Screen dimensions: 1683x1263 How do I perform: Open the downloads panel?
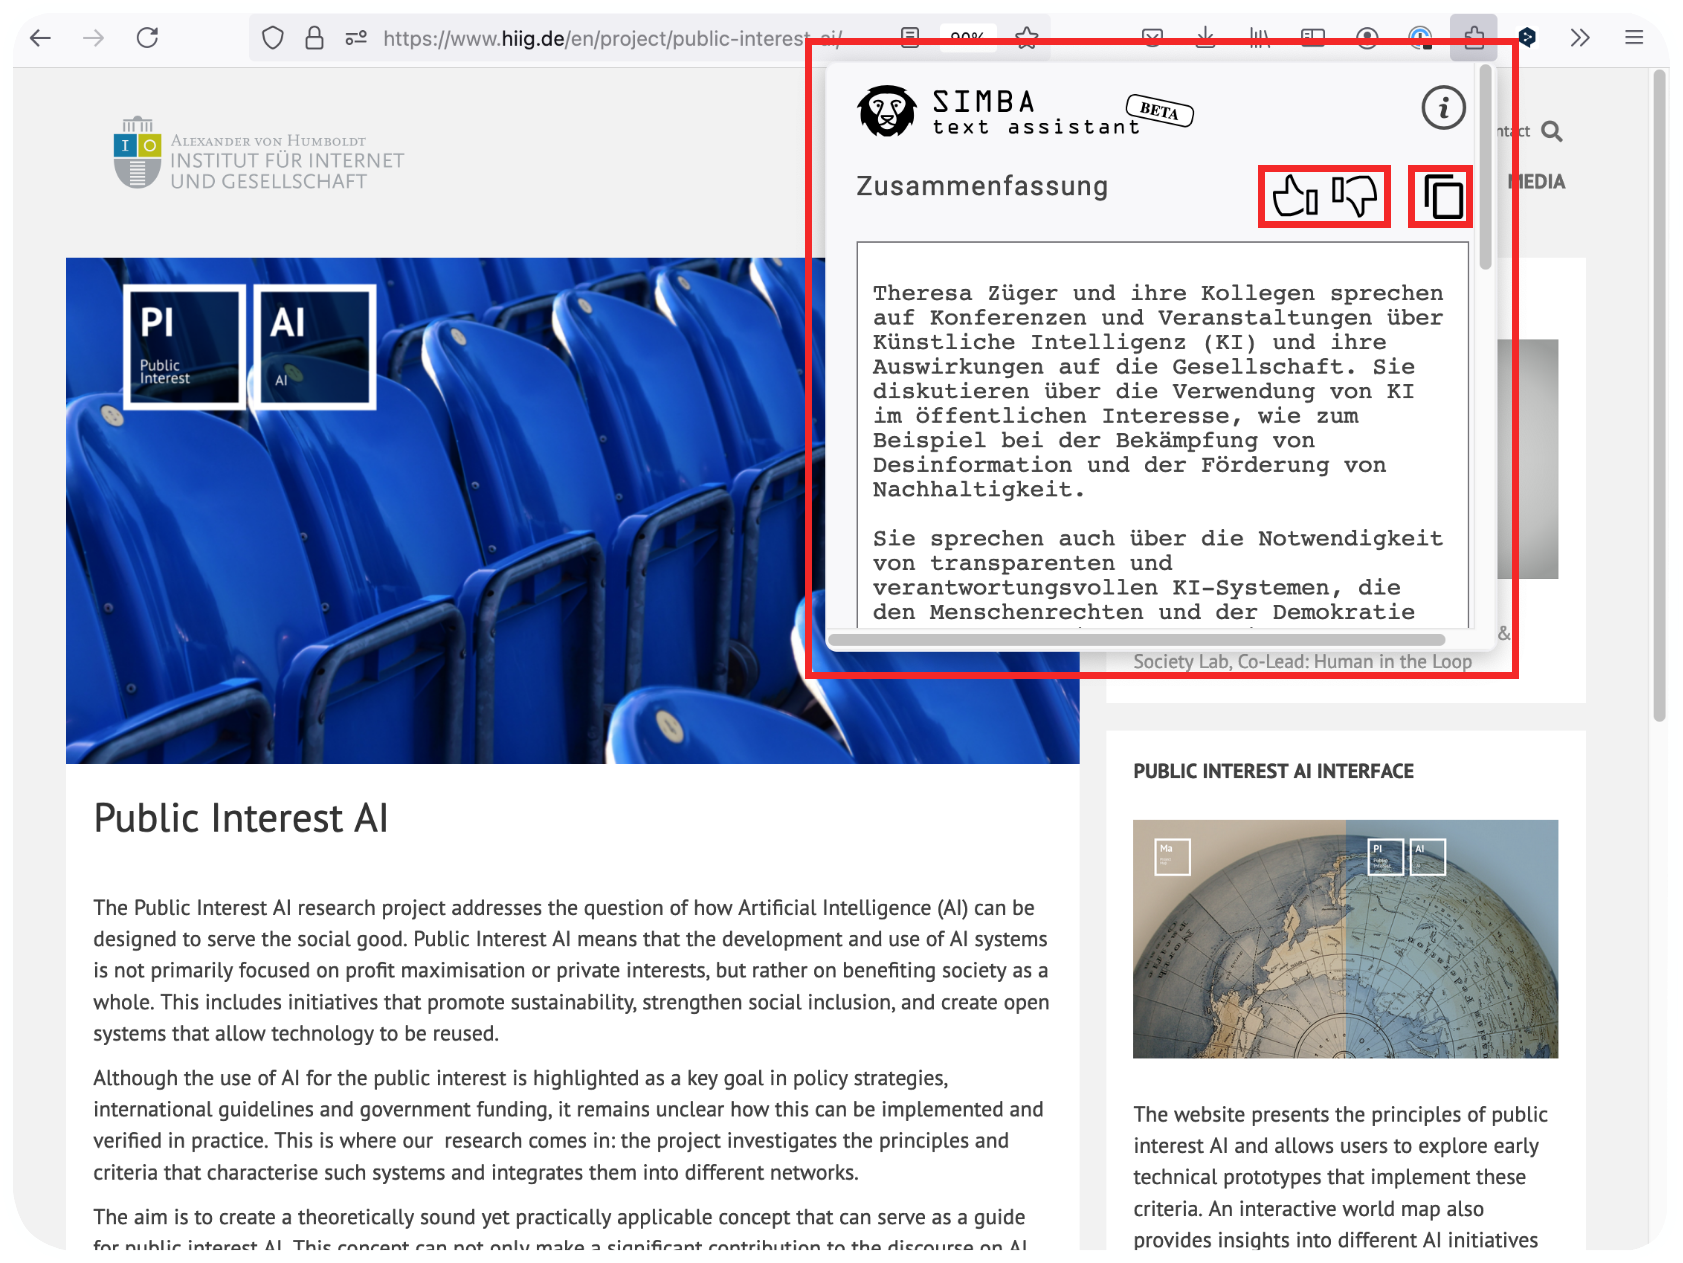pos(1205,38)
